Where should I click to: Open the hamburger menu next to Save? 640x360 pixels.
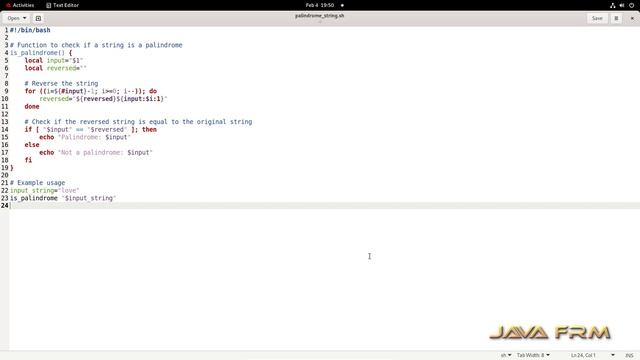(616, 18)
